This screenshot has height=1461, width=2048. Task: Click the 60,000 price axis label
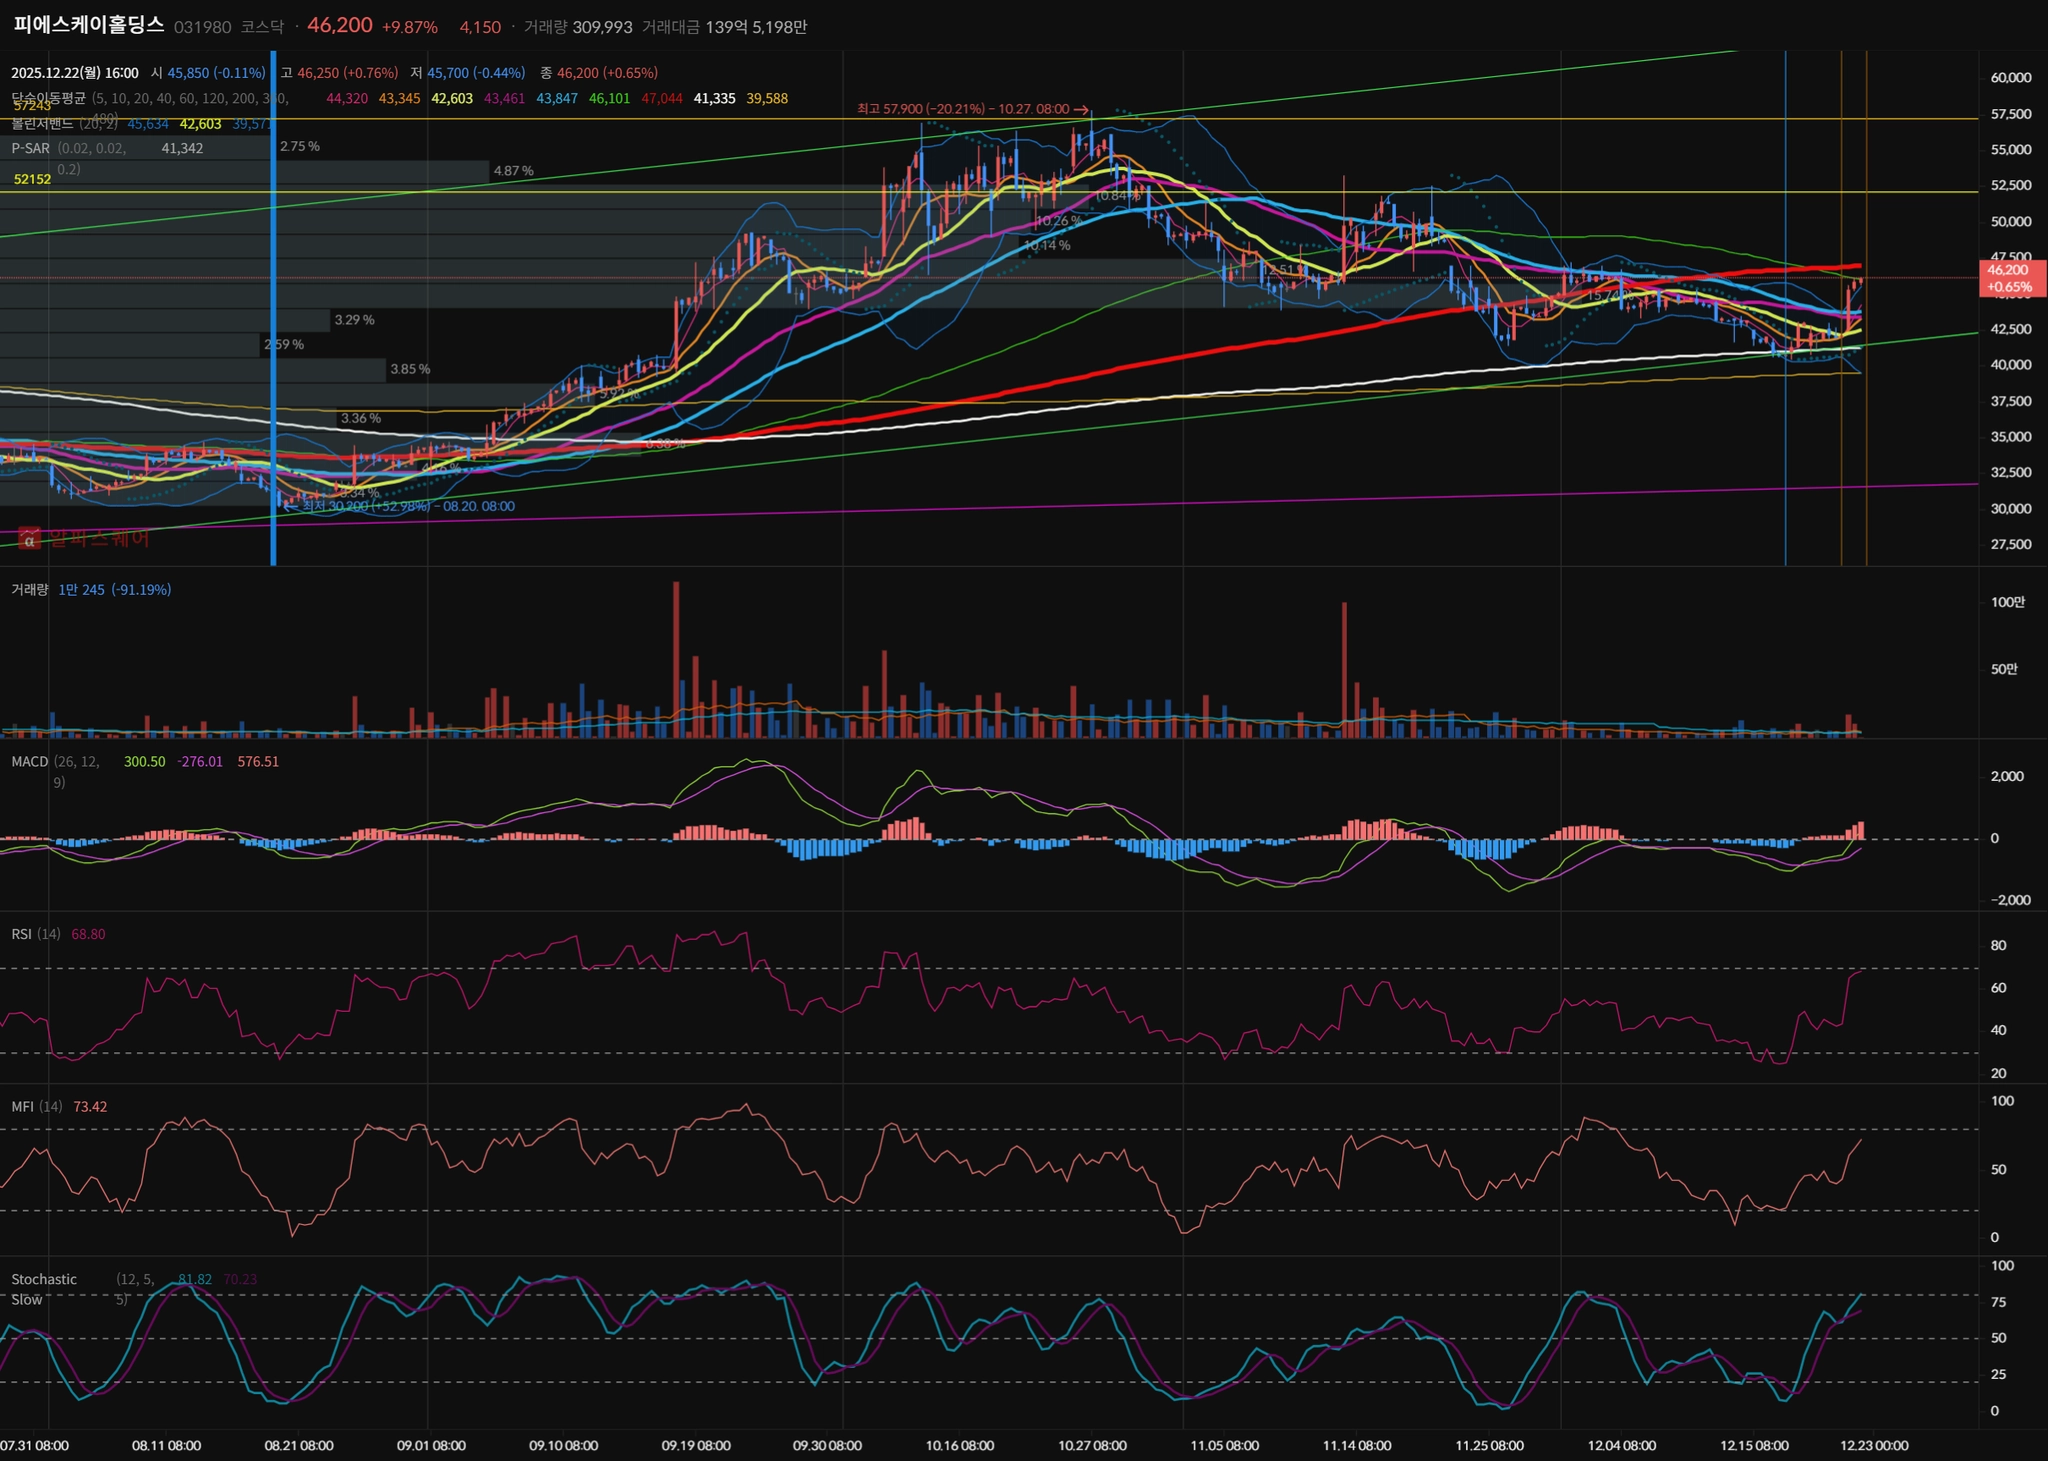click(x=2010, y=78)
